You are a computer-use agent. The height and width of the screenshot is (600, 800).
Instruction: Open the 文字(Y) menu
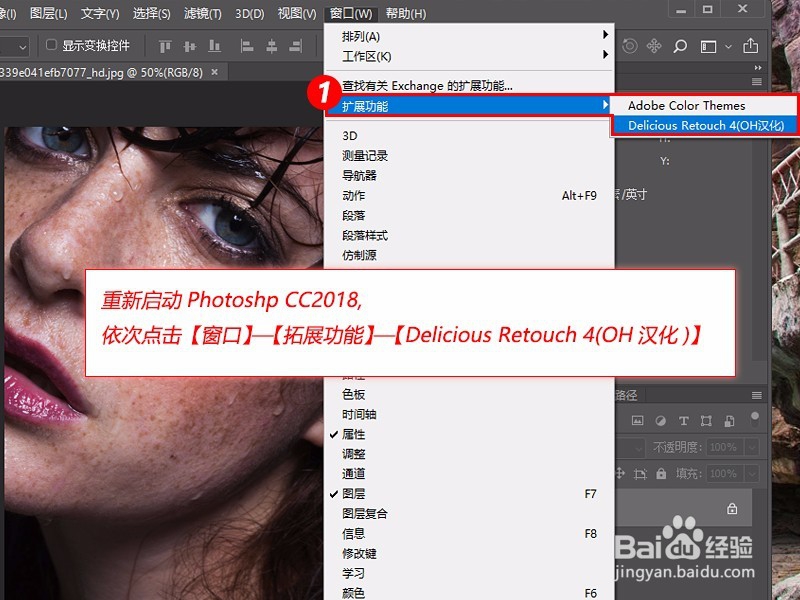pos(100,13)
